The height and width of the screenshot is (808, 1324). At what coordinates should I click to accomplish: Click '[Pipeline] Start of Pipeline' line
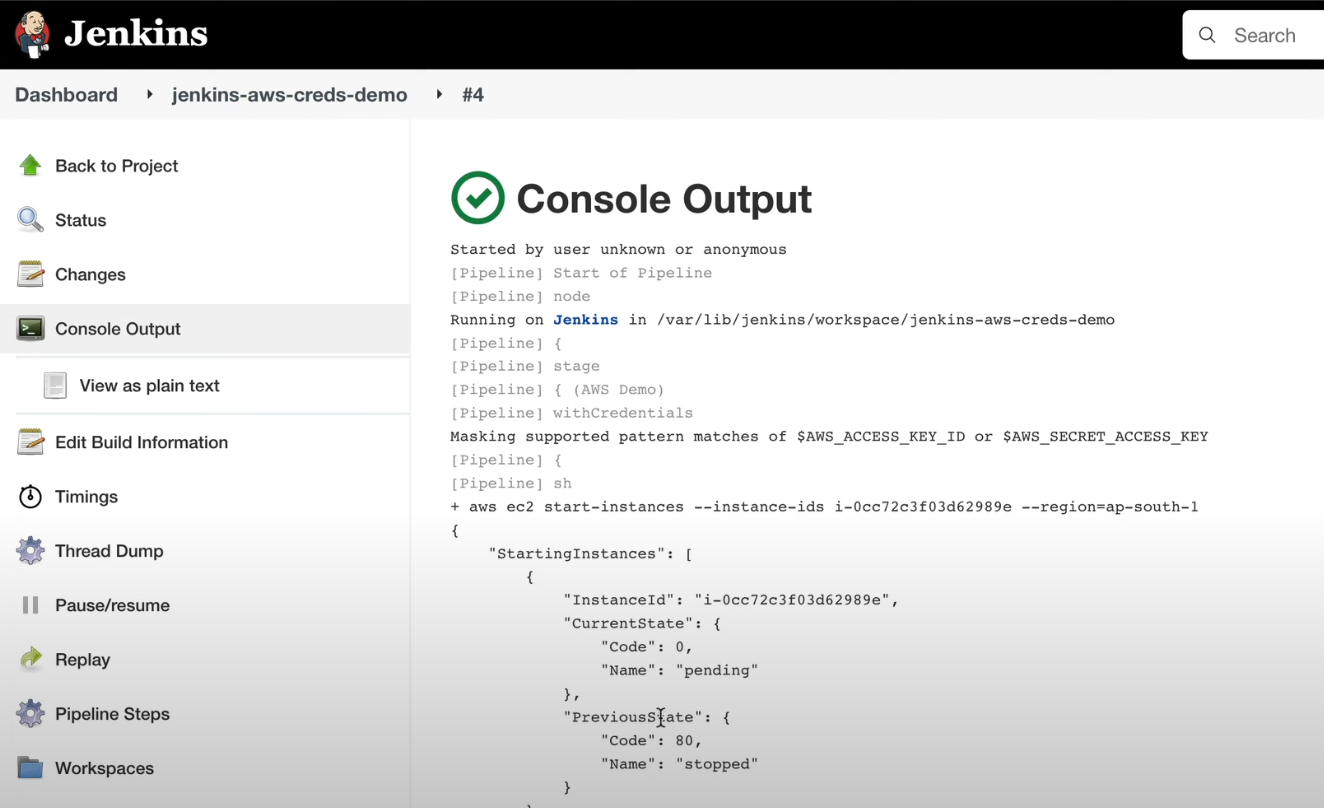pyautogui.click(x=582, y=273)
